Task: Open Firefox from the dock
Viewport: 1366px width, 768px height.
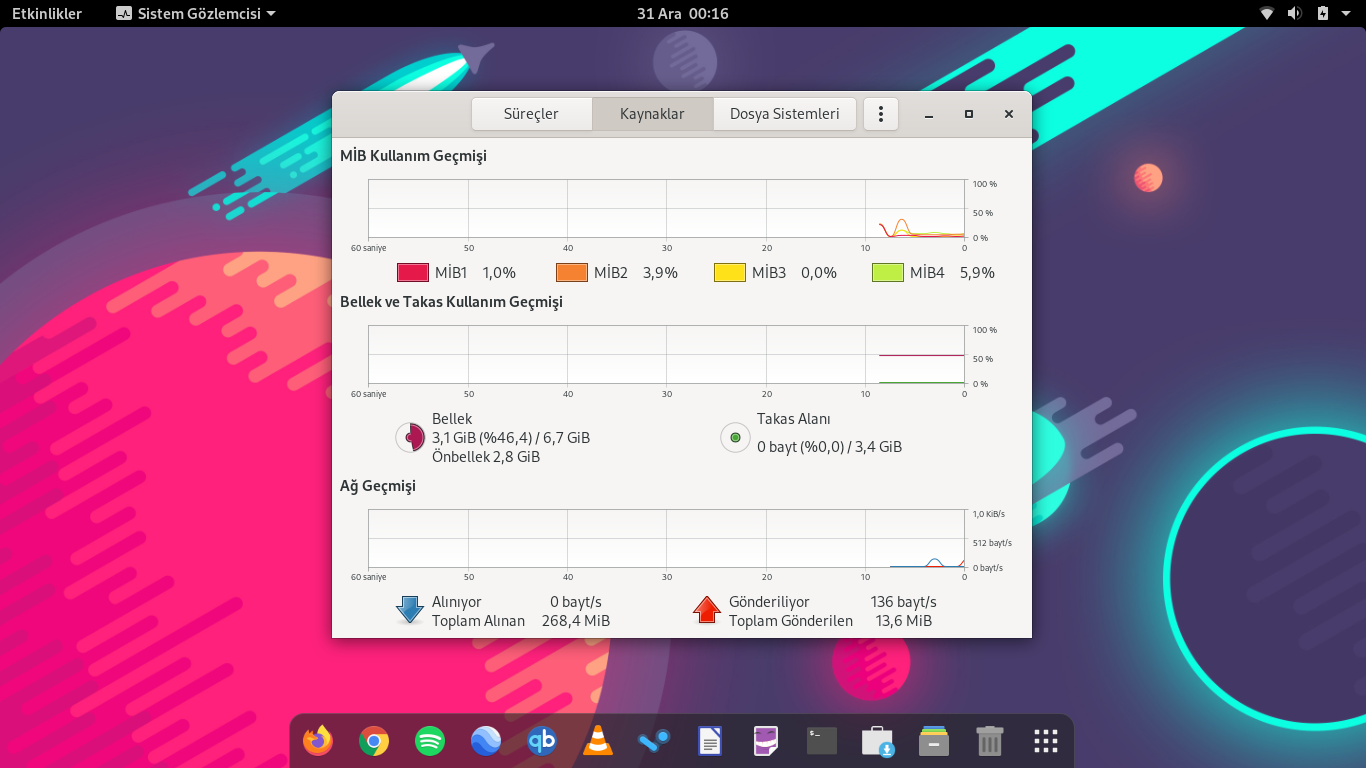Action: pyautogui.click(x=318, y=741)
